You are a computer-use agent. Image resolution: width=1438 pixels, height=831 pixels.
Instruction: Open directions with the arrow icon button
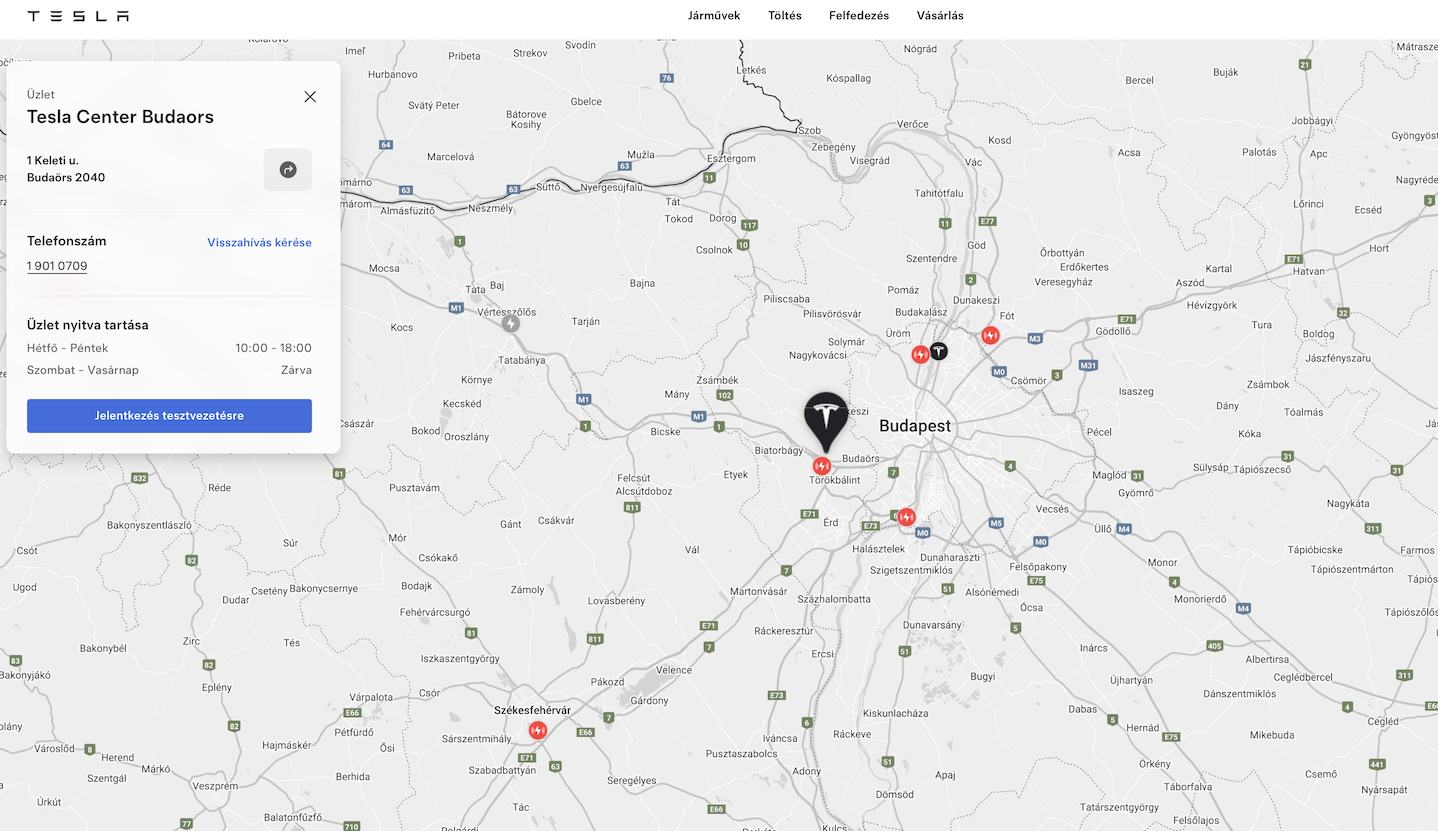[x=288, y=170]
